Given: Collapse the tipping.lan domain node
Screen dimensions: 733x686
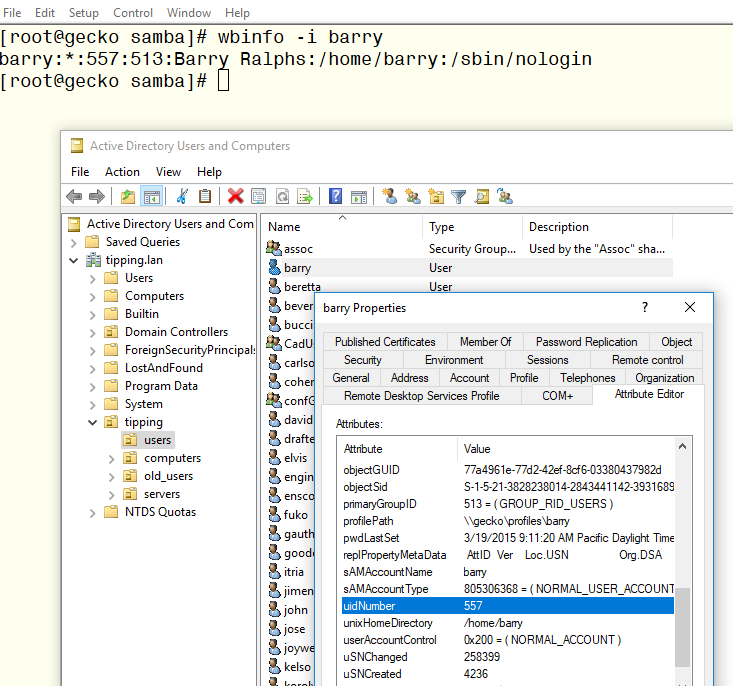Looking at the screenshot, I should 73,260.
